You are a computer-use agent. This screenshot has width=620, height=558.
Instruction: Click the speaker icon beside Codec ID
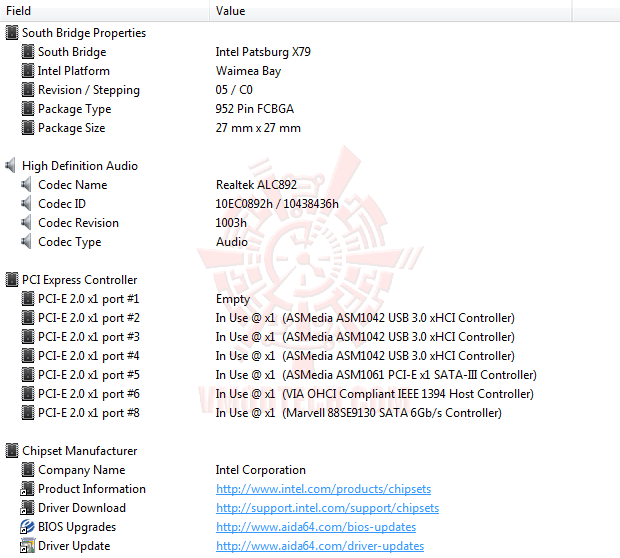[x=26, y=204]
